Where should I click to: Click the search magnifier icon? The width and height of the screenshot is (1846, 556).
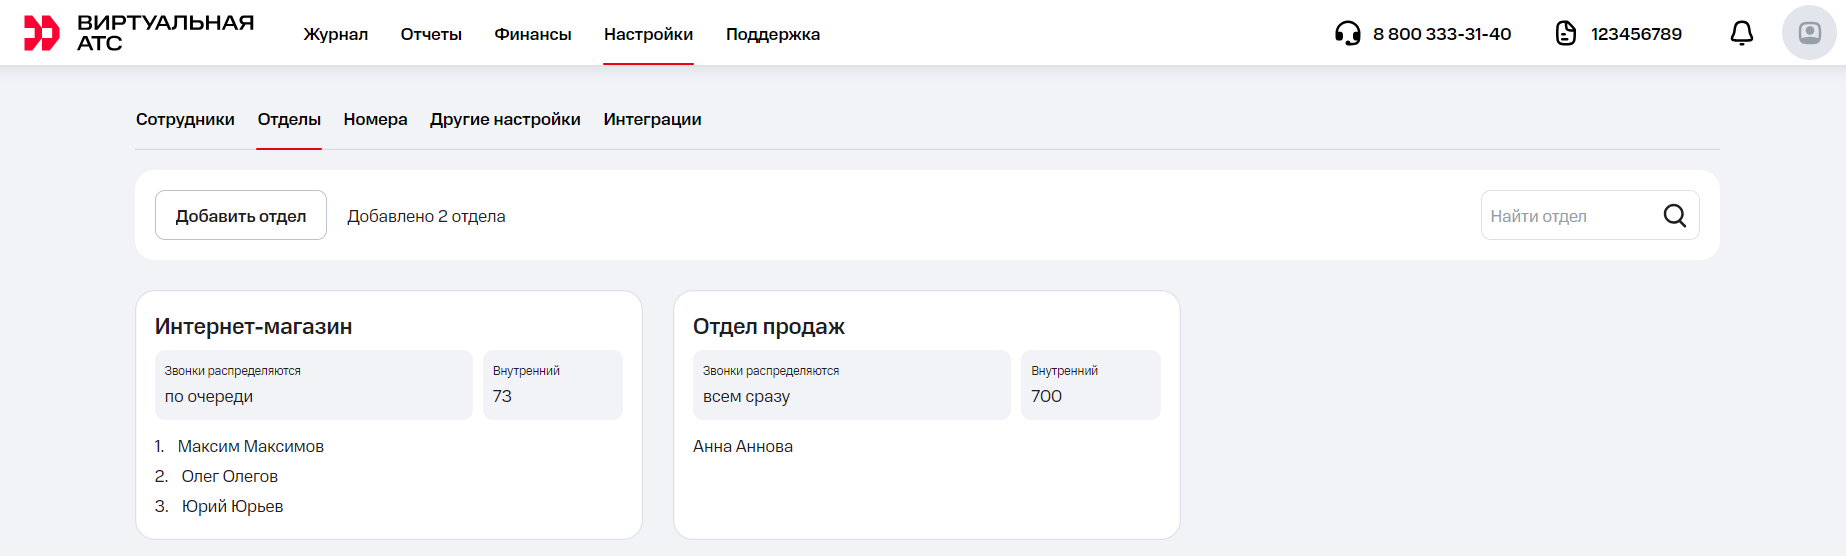coord(1674,216)
